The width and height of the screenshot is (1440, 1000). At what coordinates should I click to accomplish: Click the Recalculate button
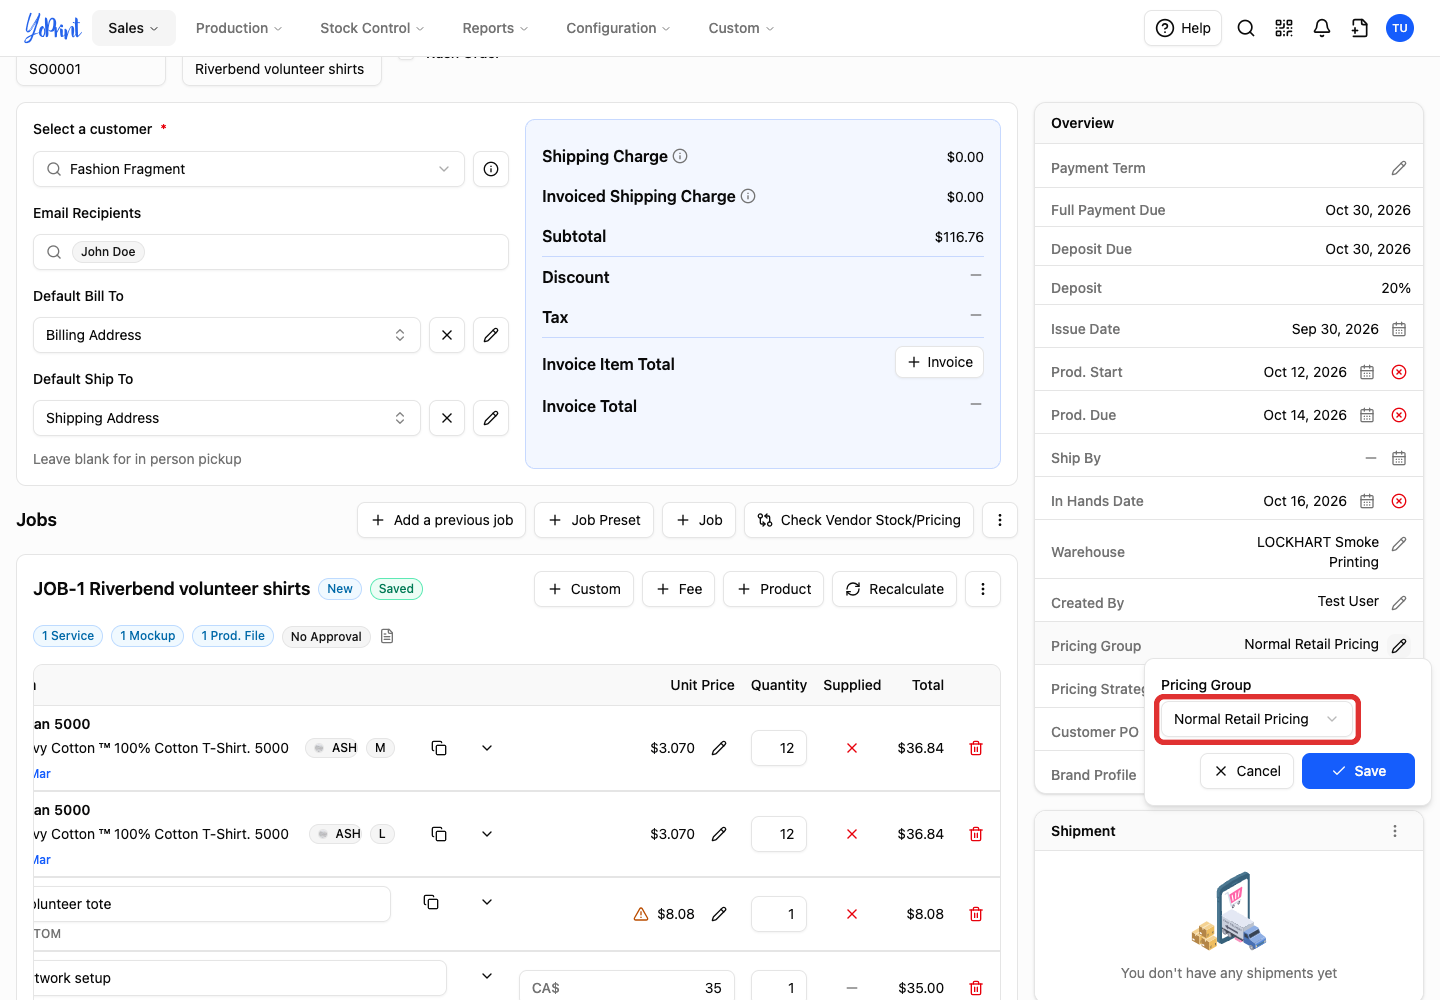coord(895,589)
